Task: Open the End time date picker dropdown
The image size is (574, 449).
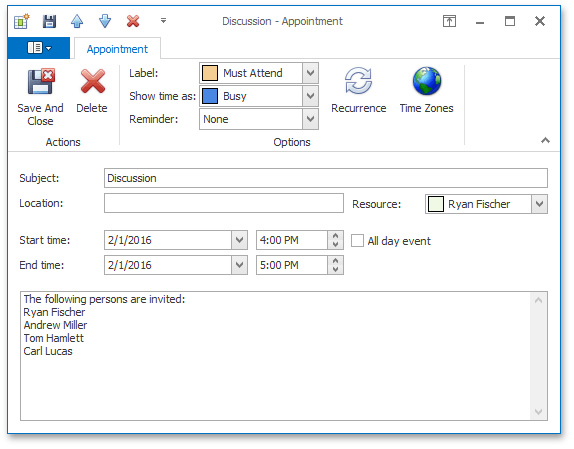Action: [239, 265]
